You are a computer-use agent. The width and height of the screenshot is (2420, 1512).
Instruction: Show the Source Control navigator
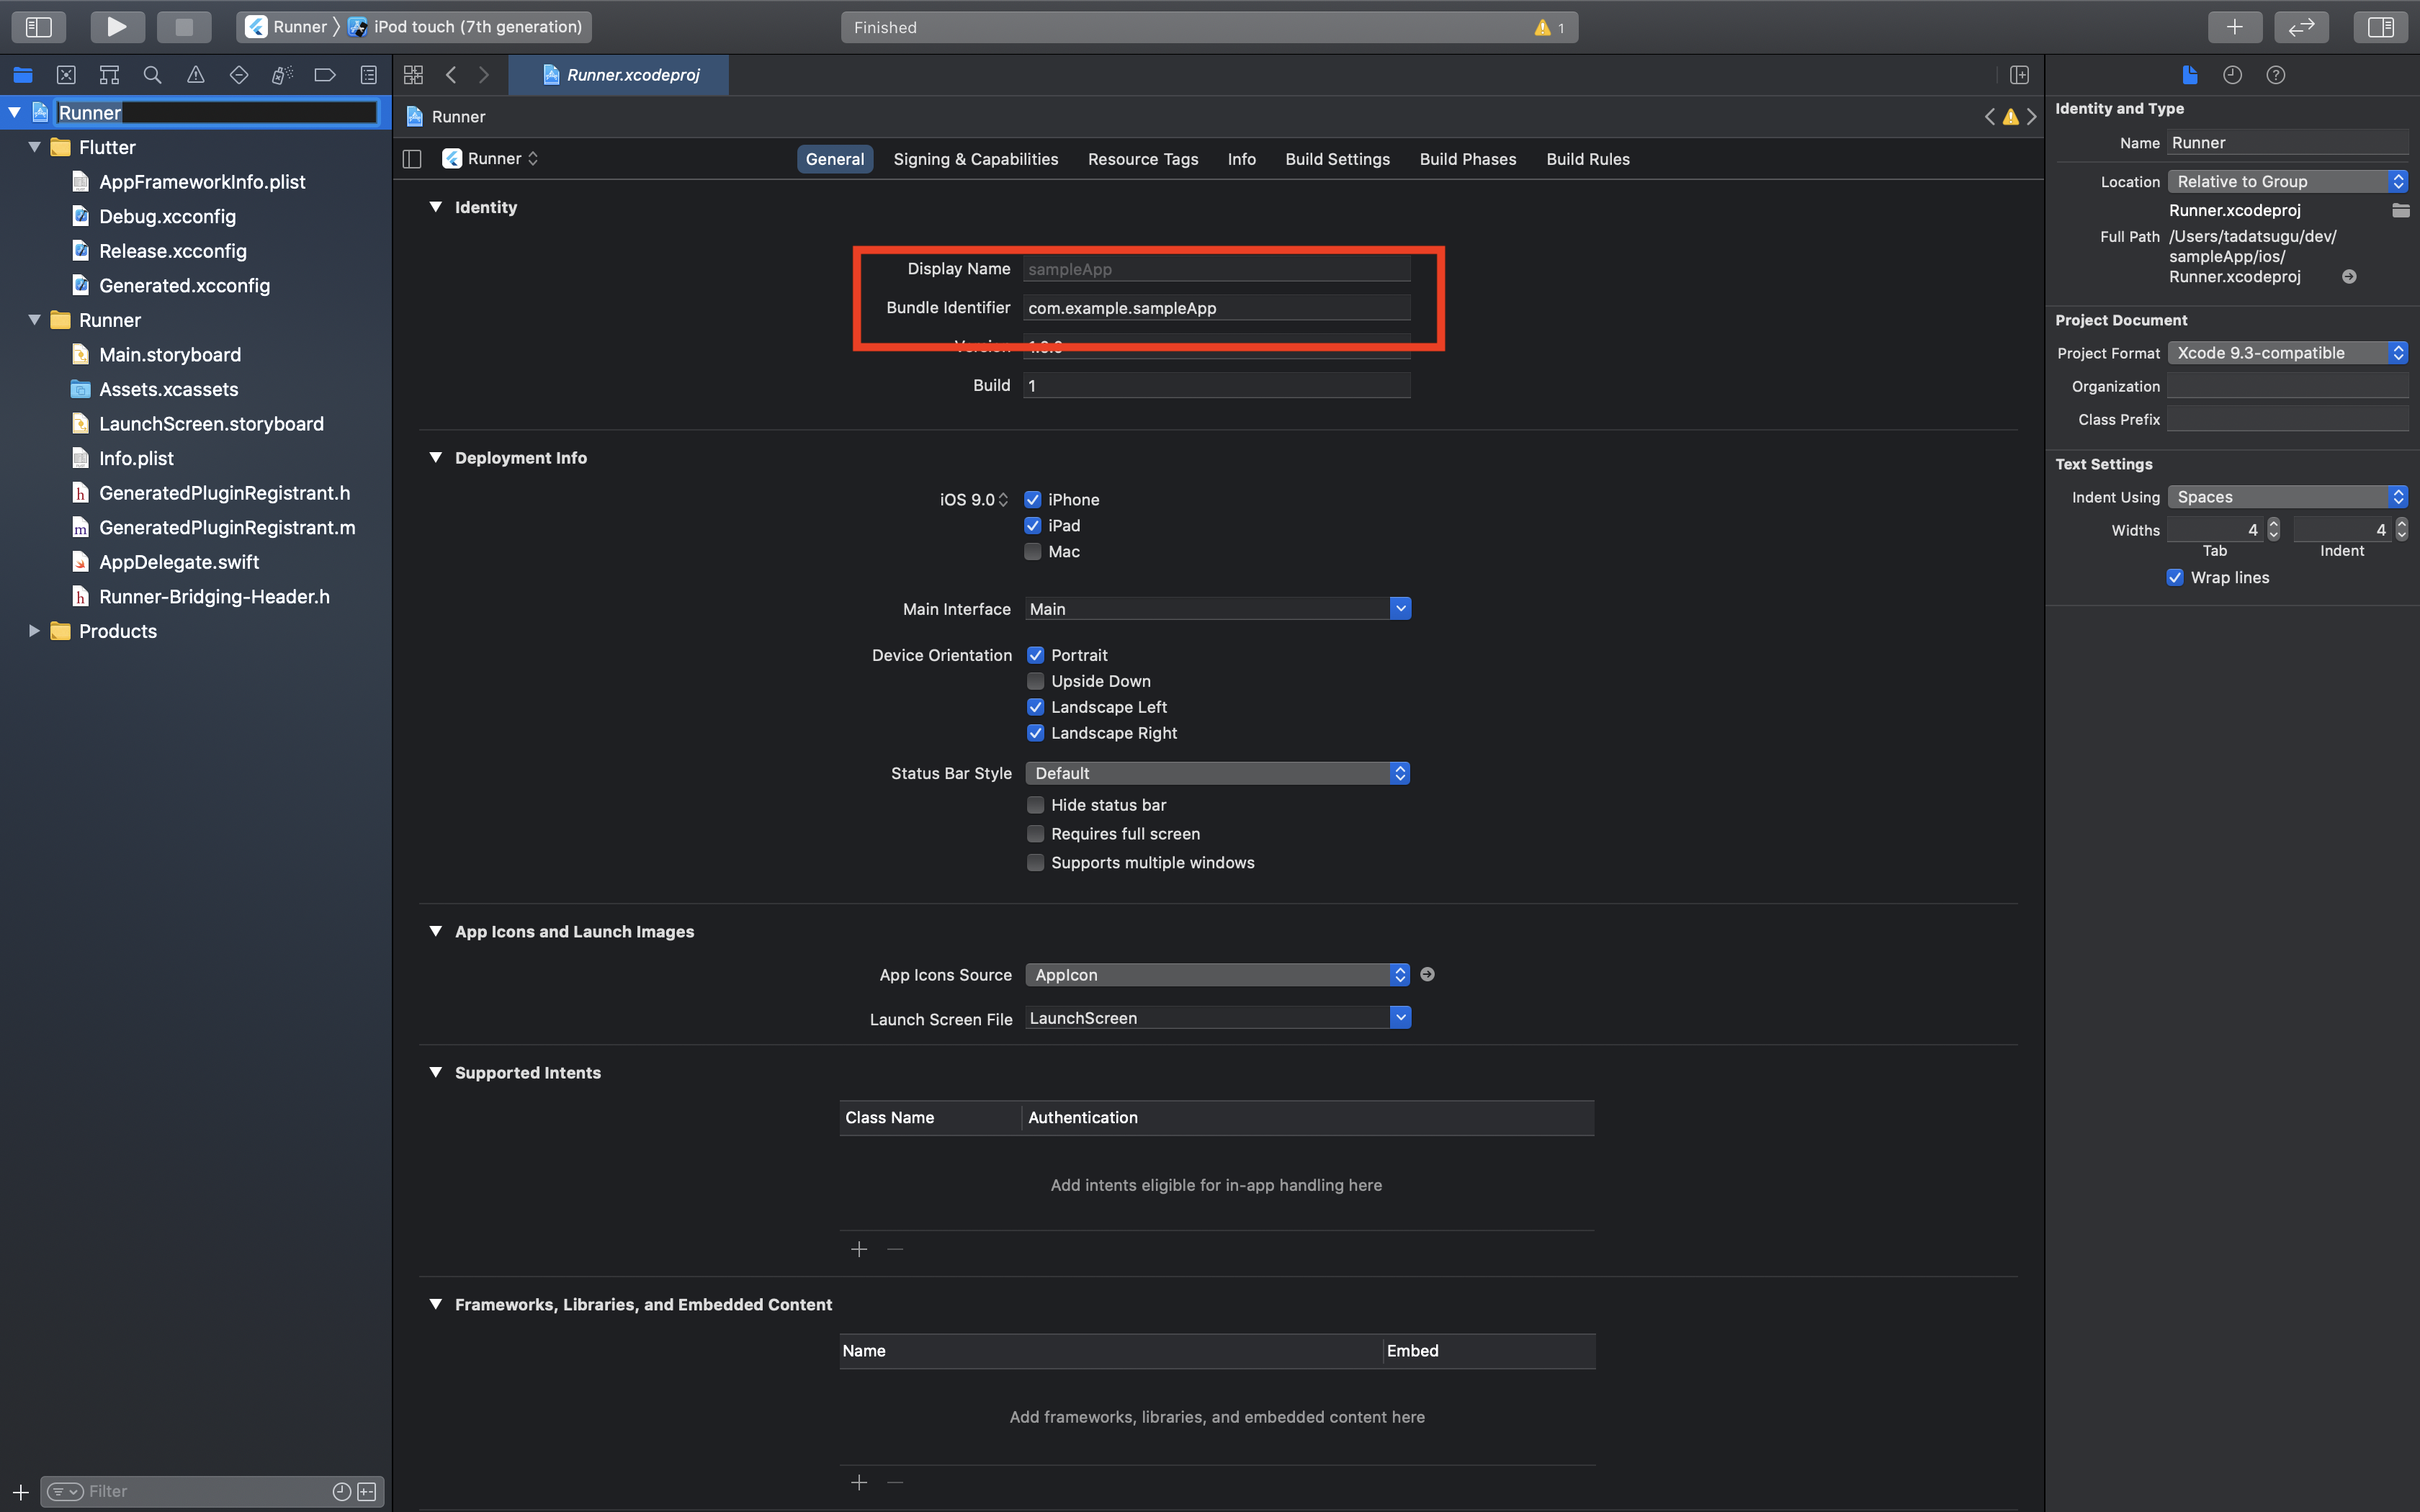tap(66, 75)
